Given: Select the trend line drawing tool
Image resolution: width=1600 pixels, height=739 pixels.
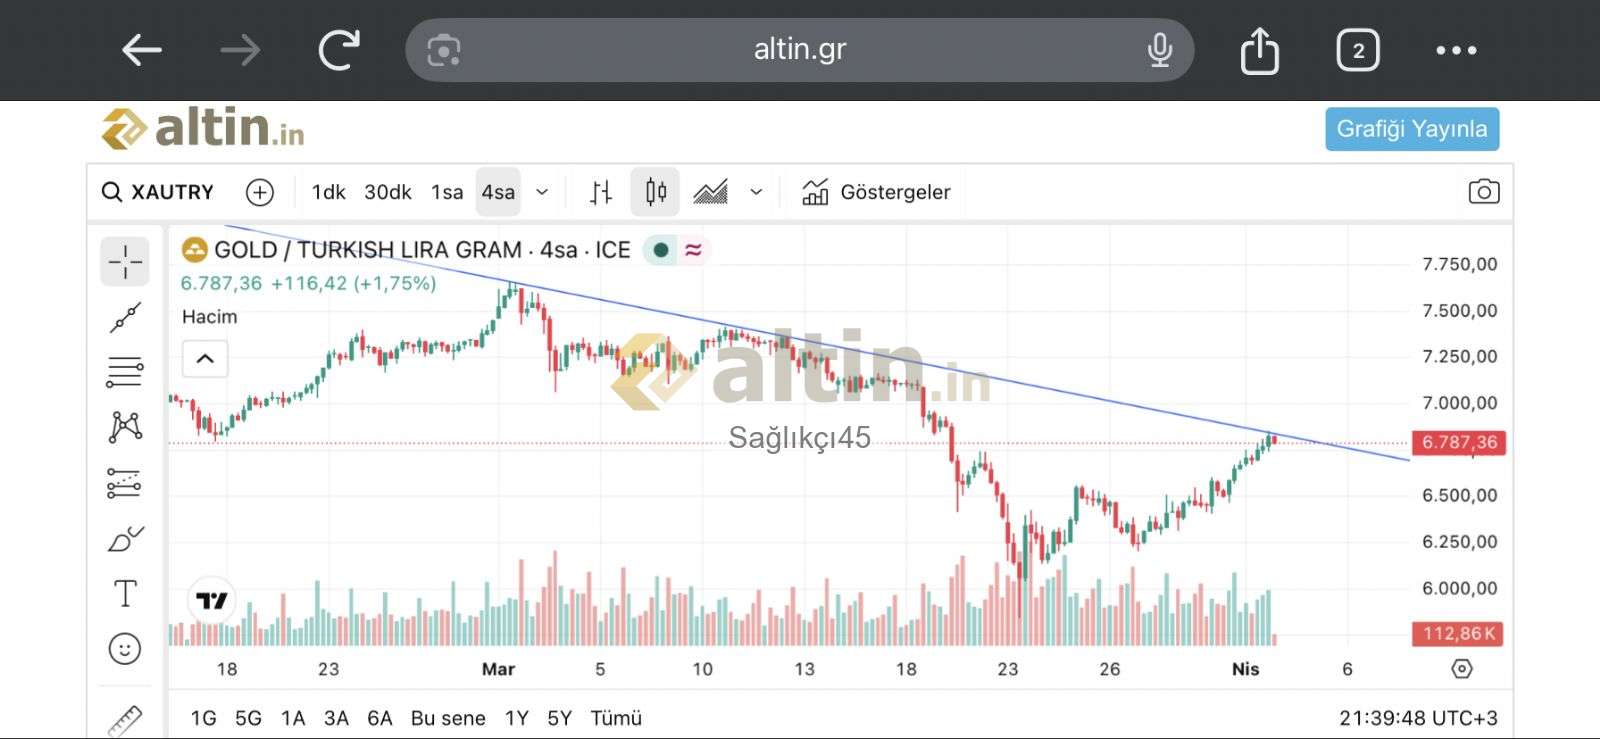Looking at the screenshot, I should 125,318.
